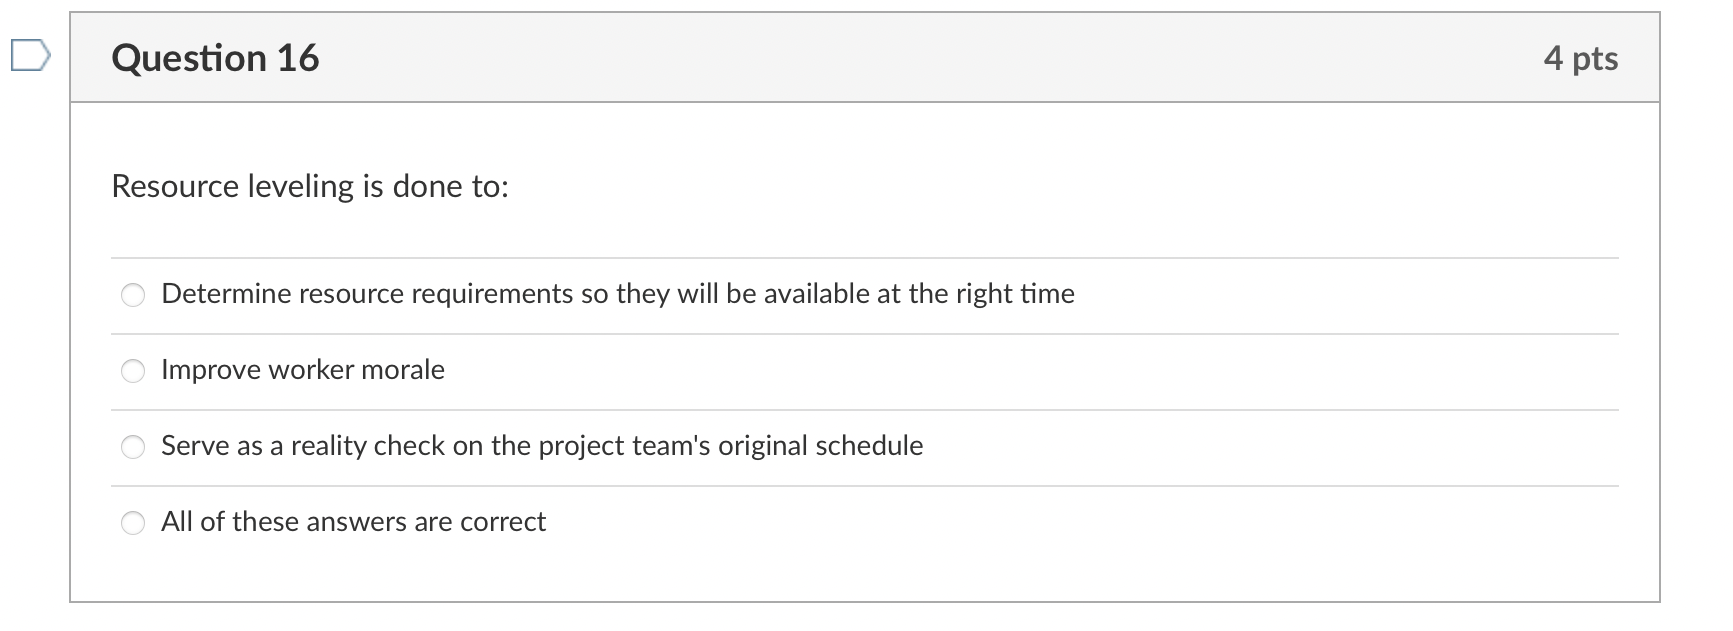Viewport: 1733px width, 631px height.
Task: Click the 'Determine resource requirements' answer text
Action: pos(617,294)
